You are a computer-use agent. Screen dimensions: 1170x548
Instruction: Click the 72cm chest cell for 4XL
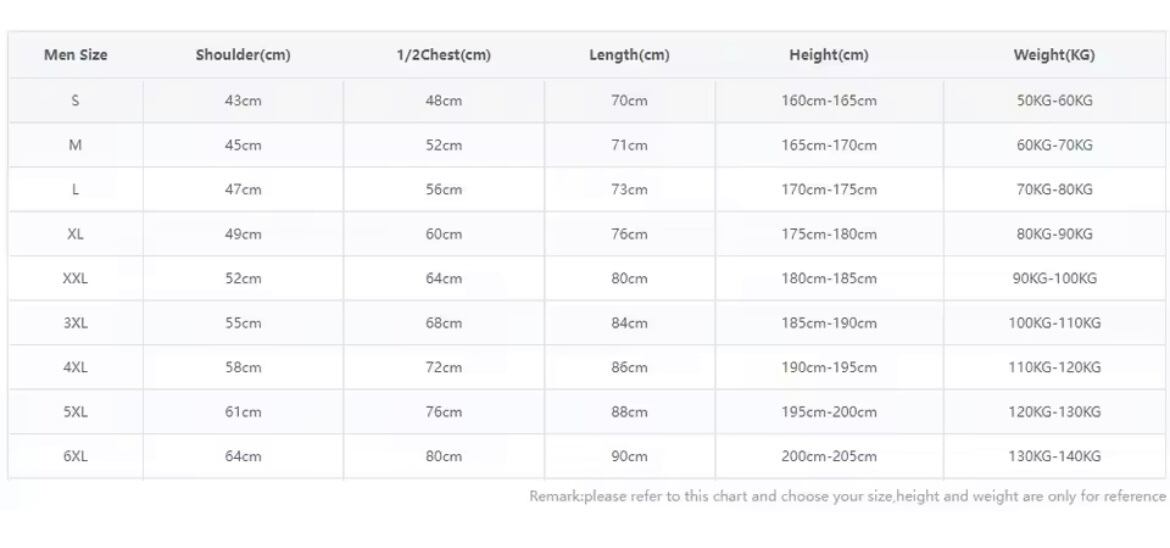pos(444,367)
